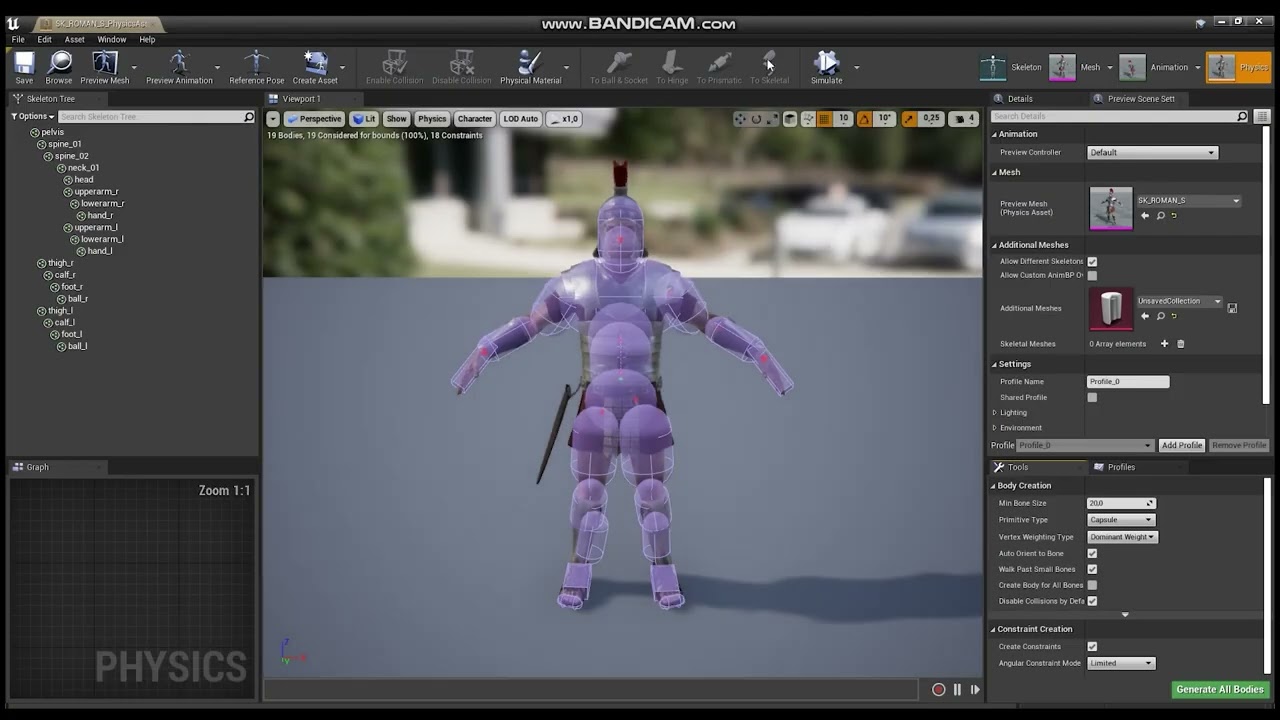Open the SK_ROMAN_S preview mesh dropdown
This screenshot has width=1280, height=720.
pos(1188,201)
